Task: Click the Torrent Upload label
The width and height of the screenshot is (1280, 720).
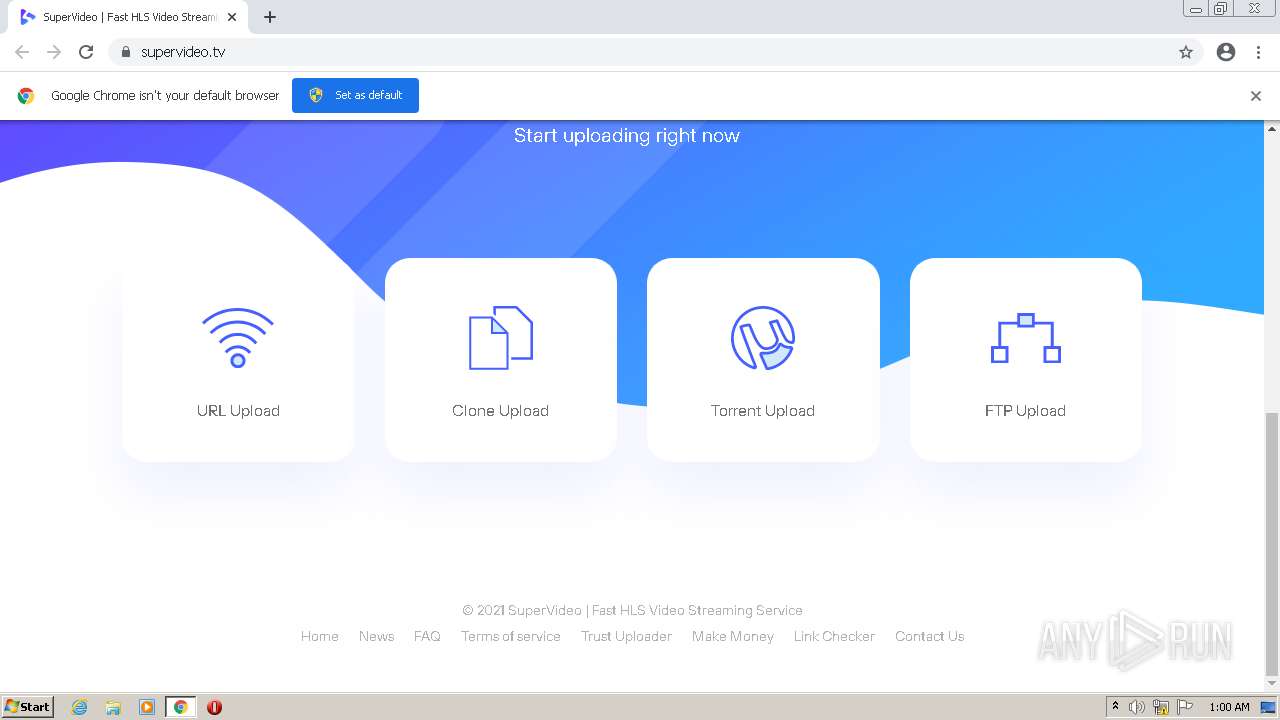Action: [763, 411]
